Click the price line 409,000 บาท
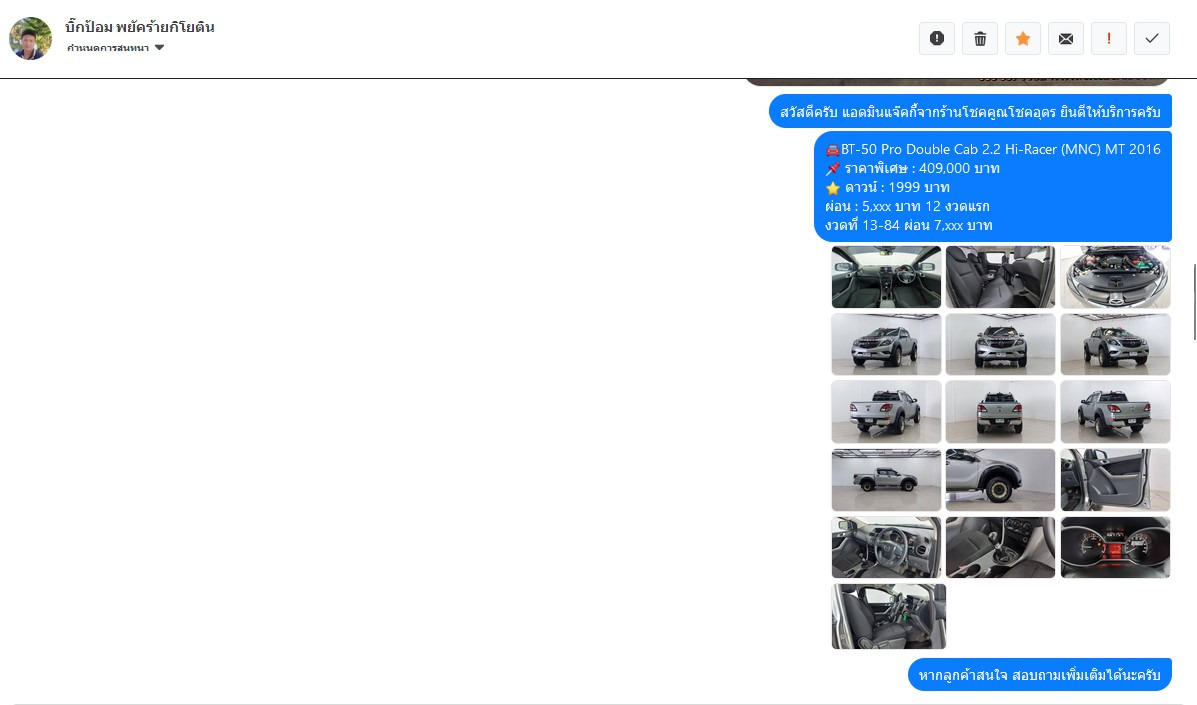Screen dimensions: 1197x705 coord(912,169)
